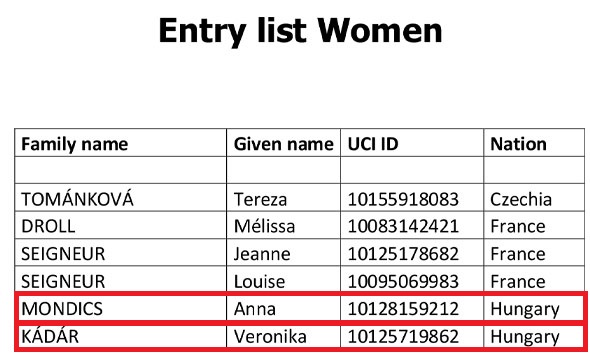Select the Given name column header
Screen dimensions: 590x364
(x=284, y=144)
